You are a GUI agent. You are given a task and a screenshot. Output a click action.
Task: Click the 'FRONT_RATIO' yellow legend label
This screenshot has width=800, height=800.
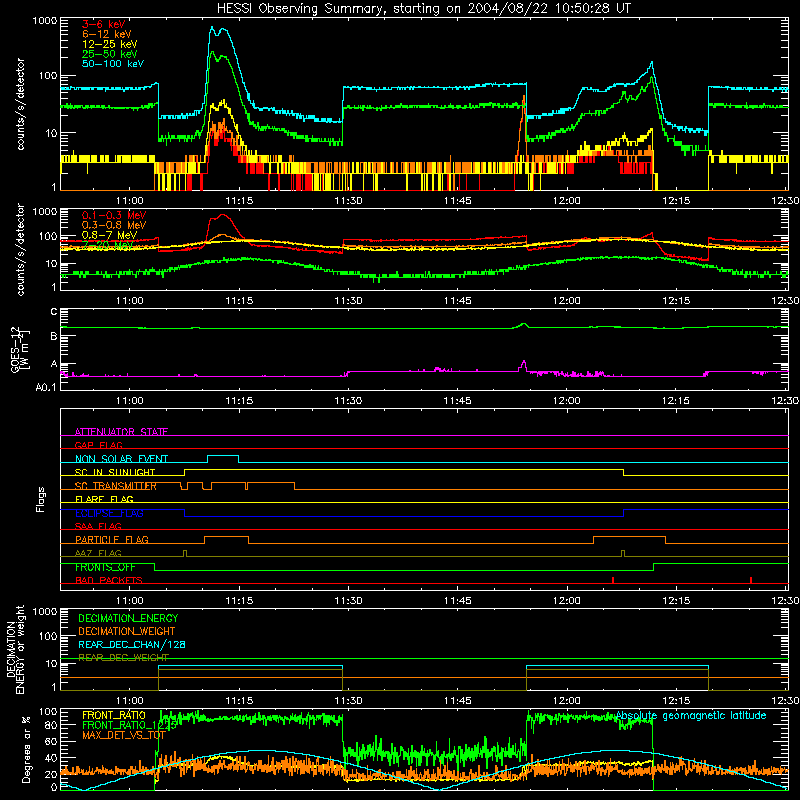pyautogui.click(x=114, y=715)
